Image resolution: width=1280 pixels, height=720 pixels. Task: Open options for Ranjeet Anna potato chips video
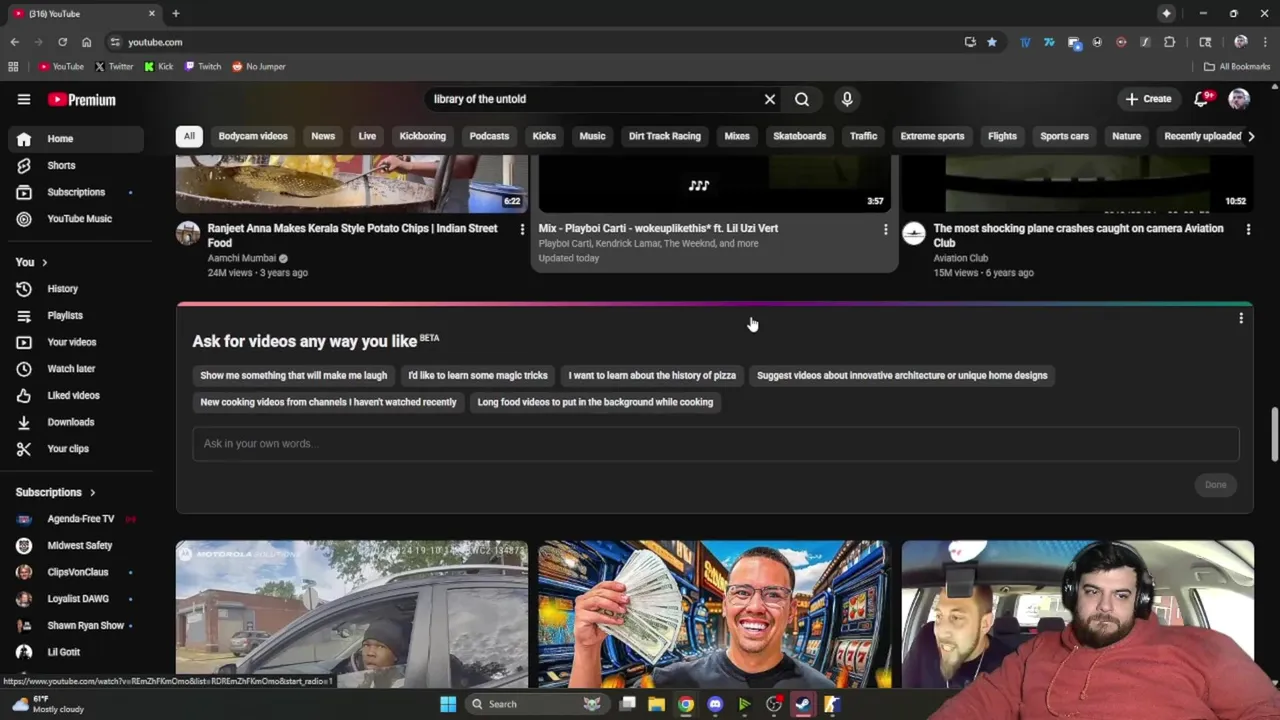[522, 229]
